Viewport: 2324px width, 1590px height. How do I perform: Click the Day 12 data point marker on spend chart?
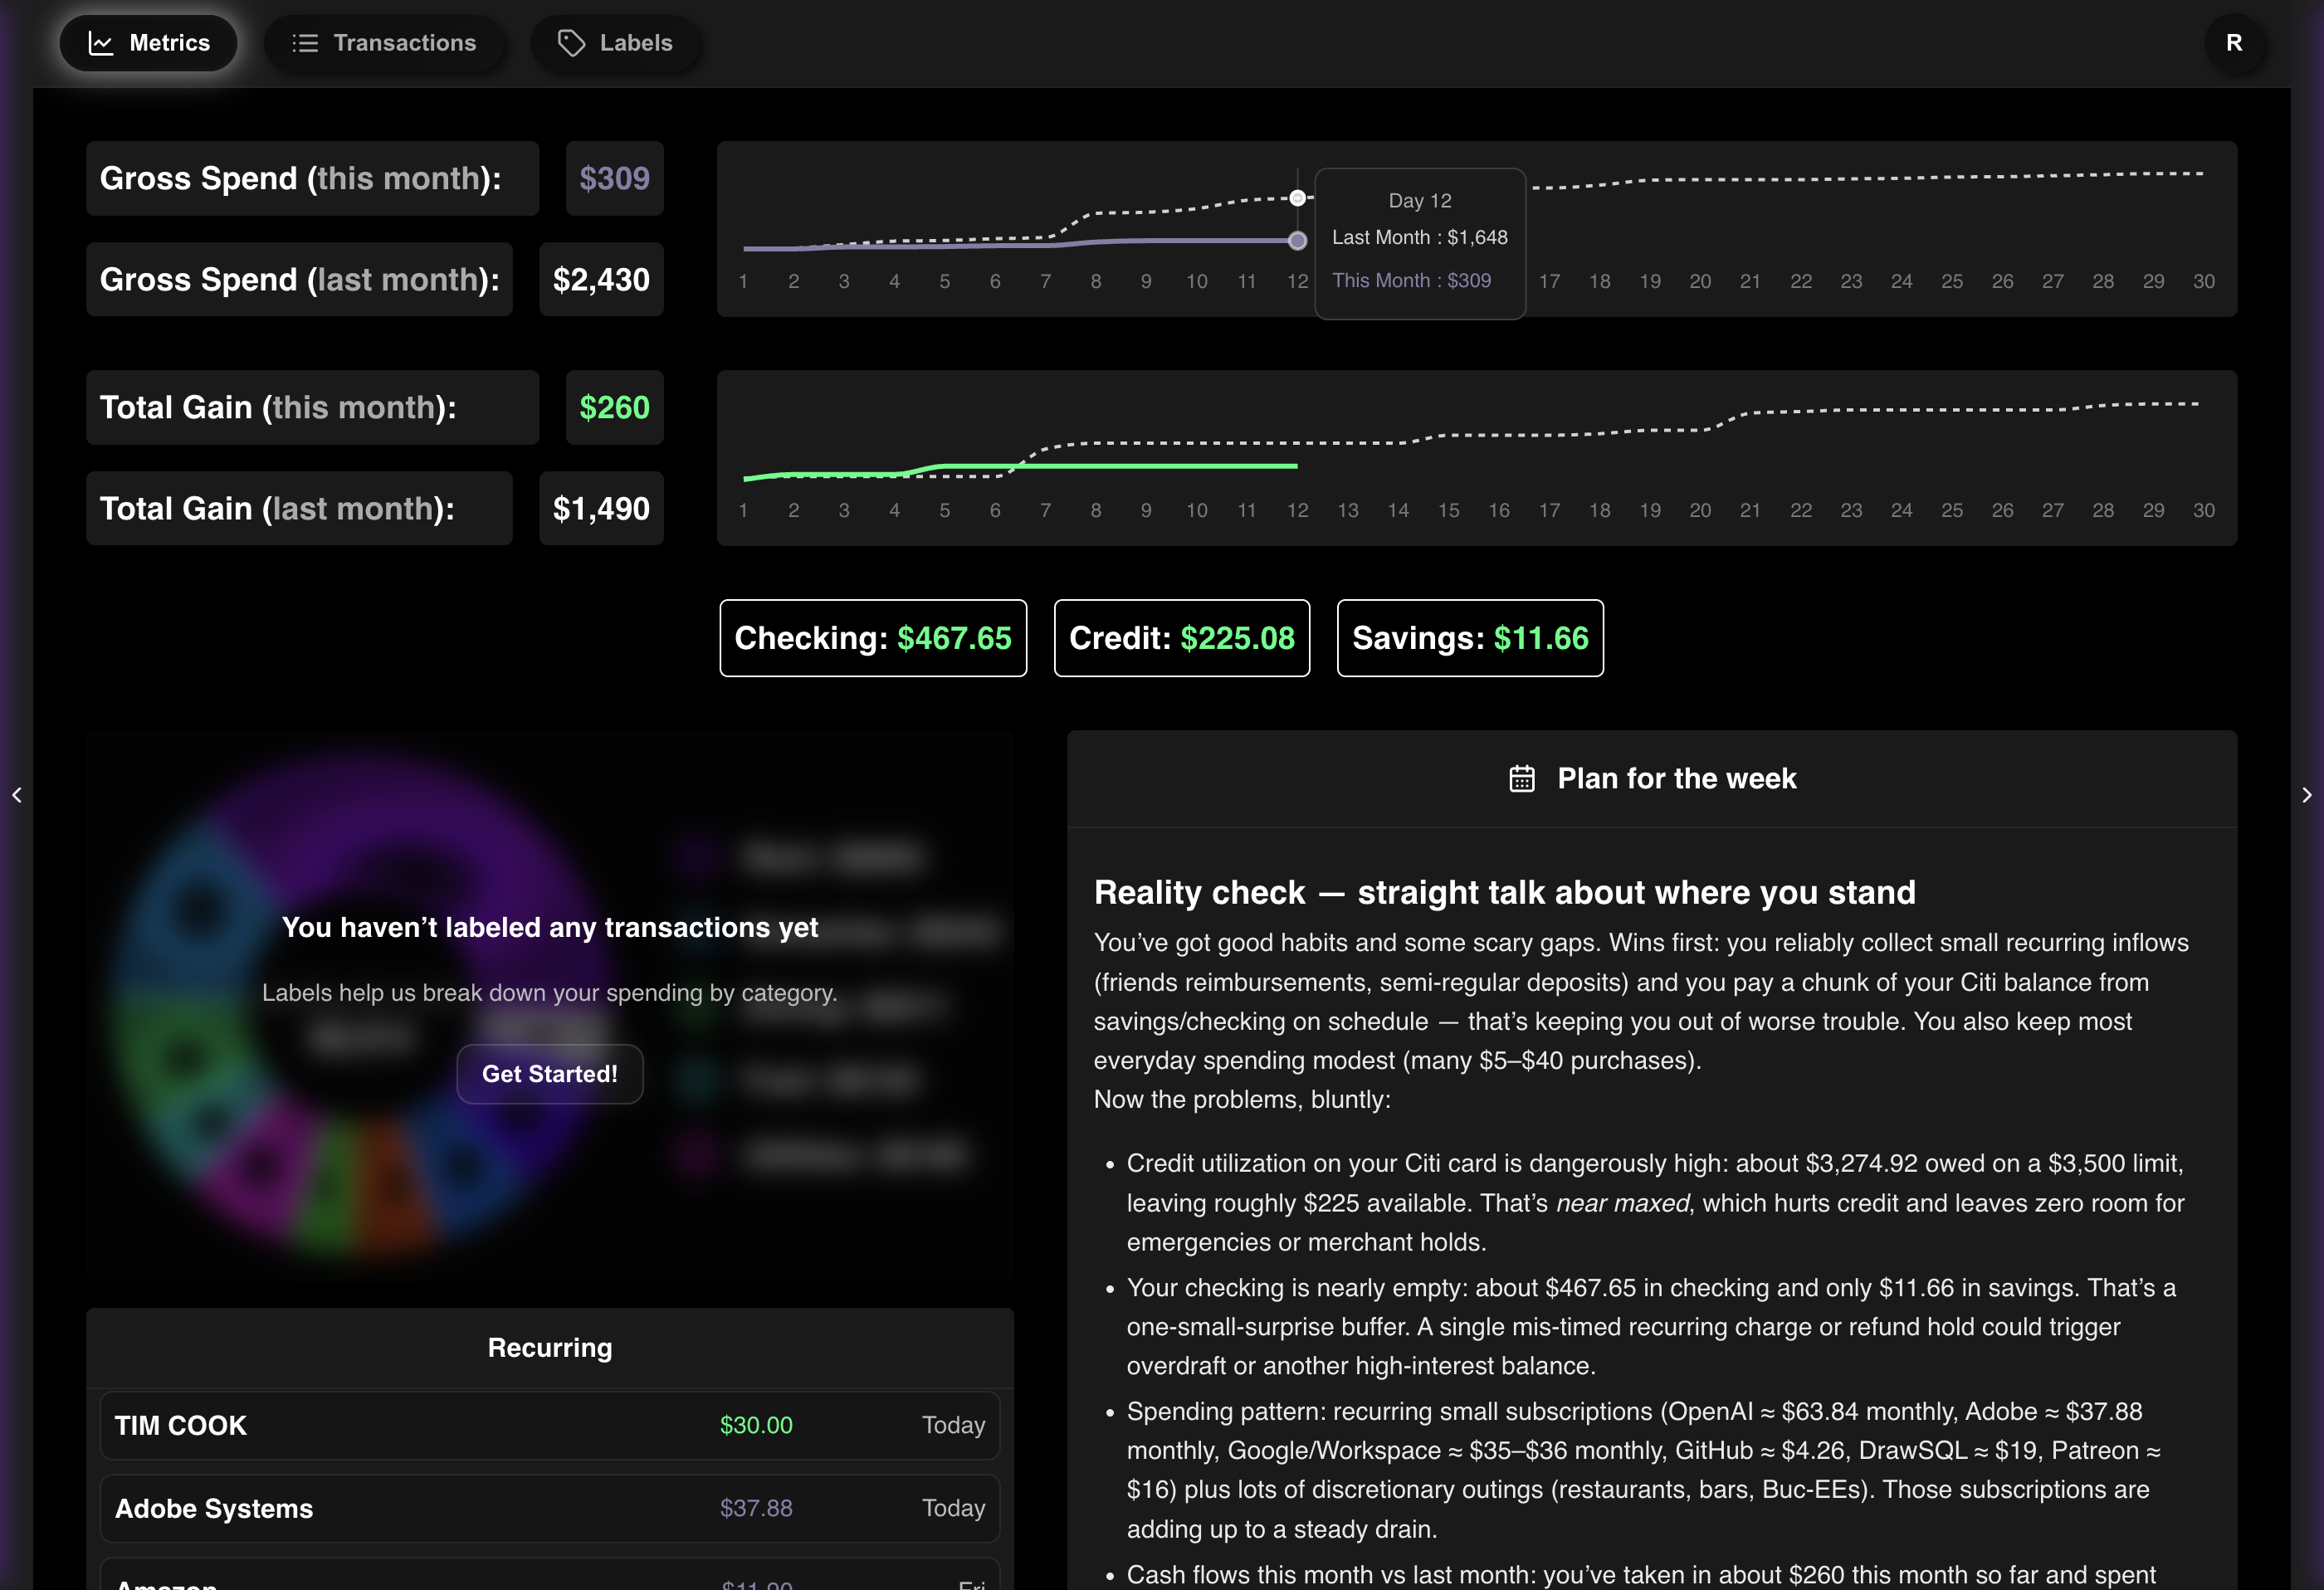(x=1297, y=240)
